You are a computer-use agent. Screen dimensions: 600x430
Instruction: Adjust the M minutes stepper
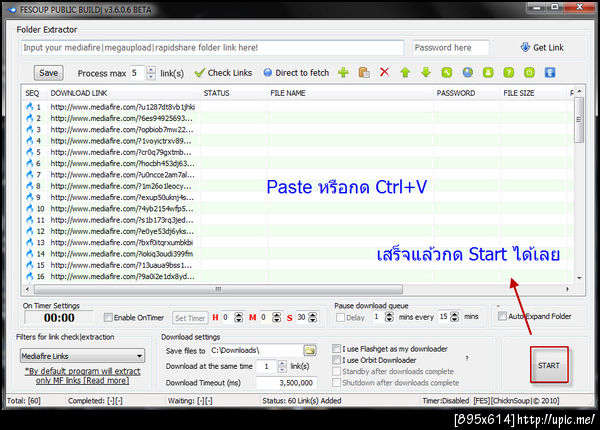tap(276, 317)
